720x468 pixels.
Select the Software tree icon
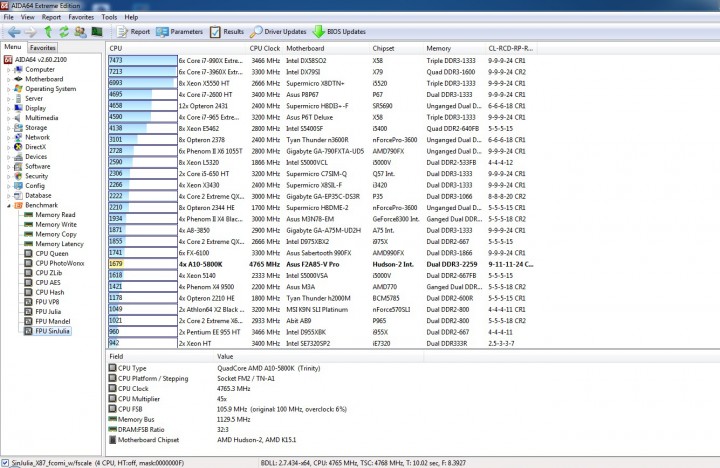18,166
